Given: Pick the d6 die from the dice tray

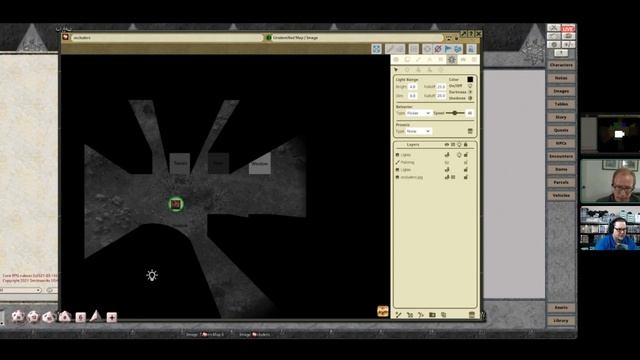Looking at the screenshot, I should point(80,317).
